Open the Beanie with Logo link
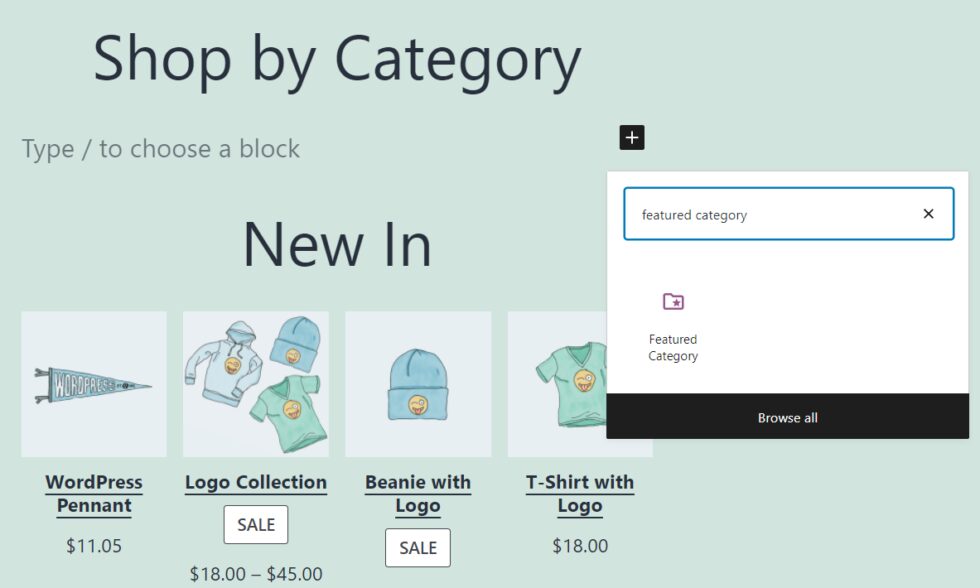This screenshot has width=980, height=588. pyautogui.click(x=417, y=494)
